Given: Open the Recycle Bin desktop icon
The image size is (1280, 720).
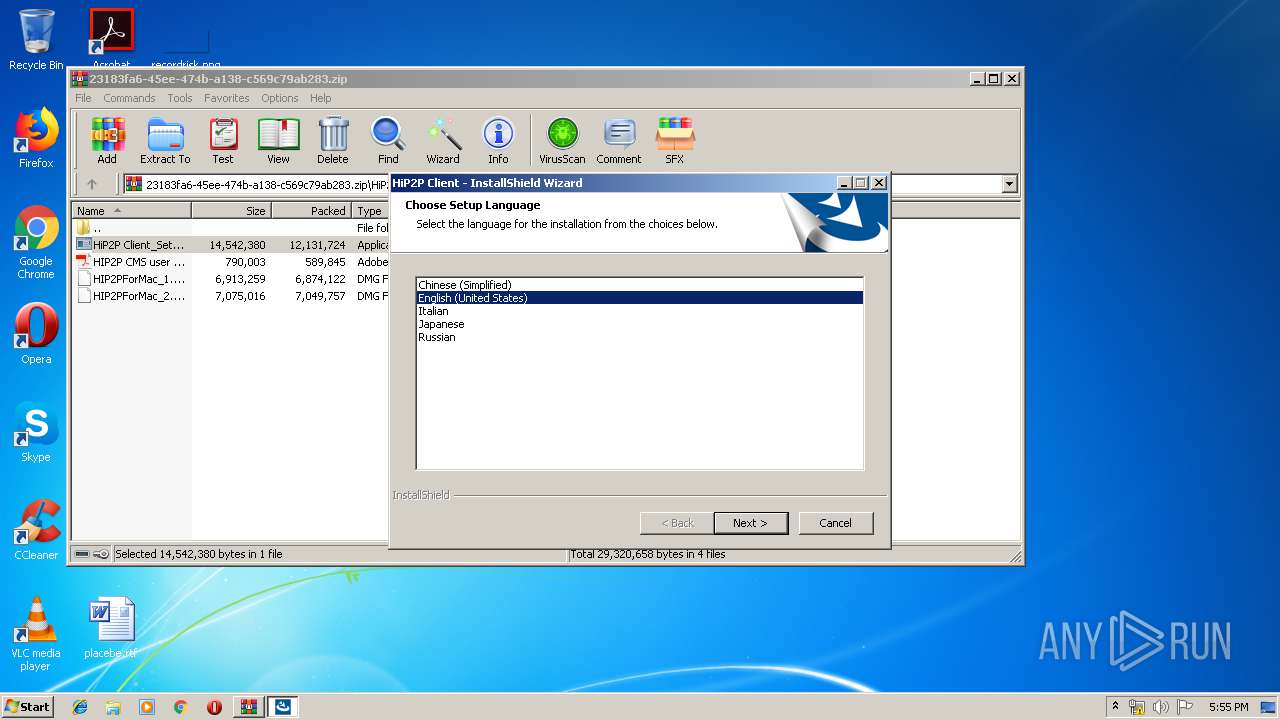Looking at the screenshot, I should pos(36,40).
